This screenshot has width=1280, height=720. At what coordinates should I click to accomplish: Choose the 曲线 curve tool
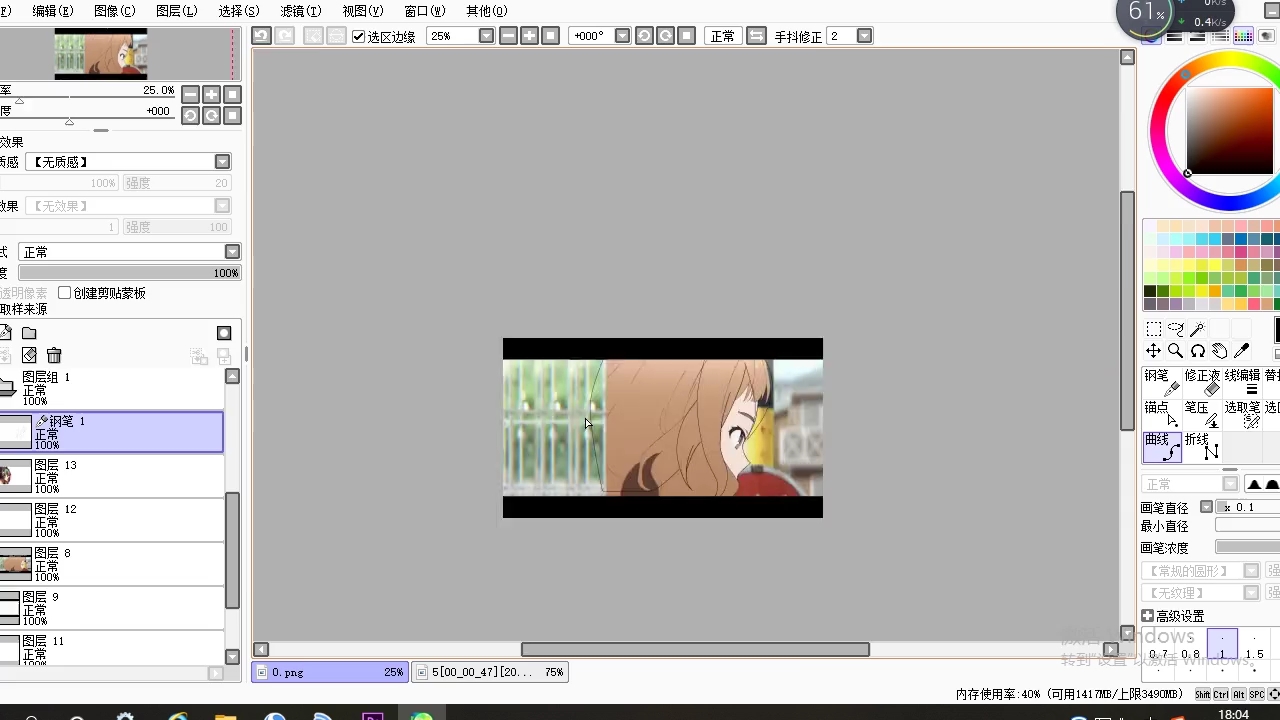point(1162,446)
